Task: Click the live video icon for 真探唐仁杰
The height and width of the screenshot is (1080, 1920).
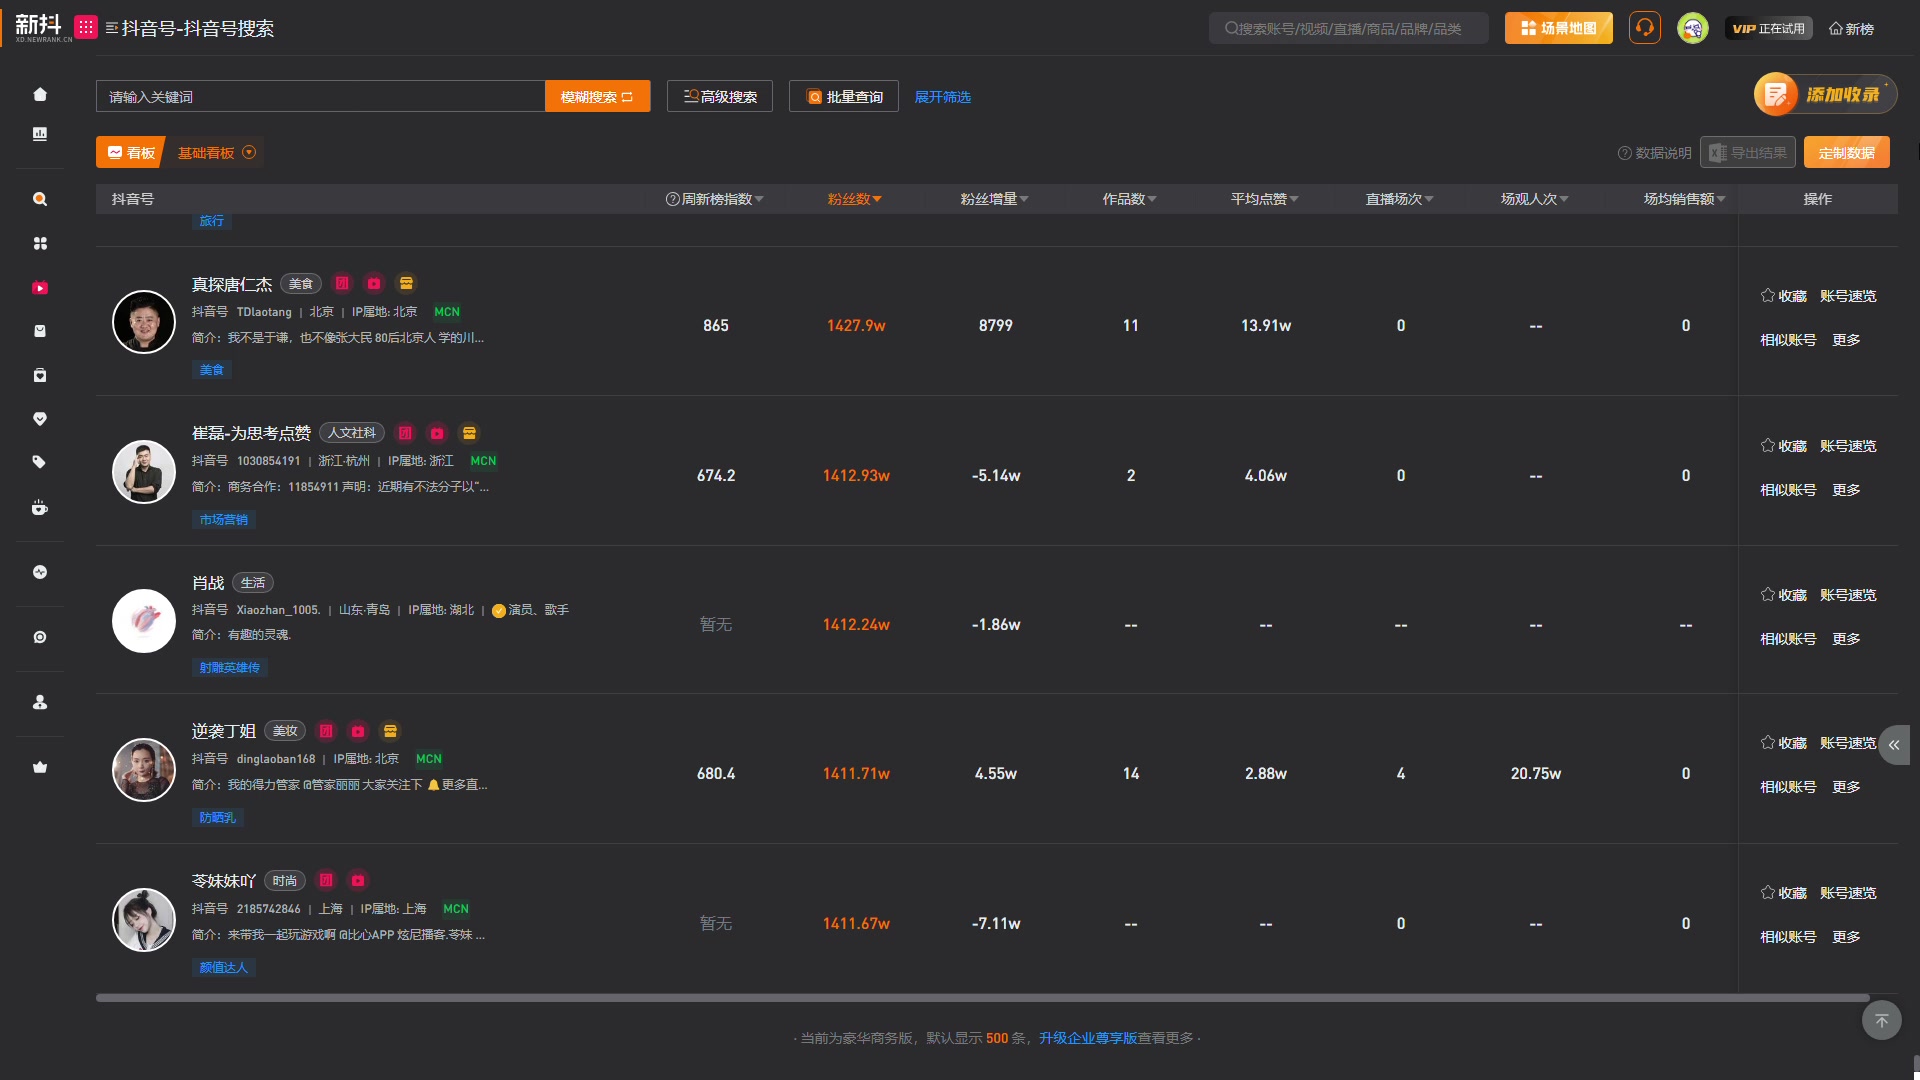Action: point(374,283)
